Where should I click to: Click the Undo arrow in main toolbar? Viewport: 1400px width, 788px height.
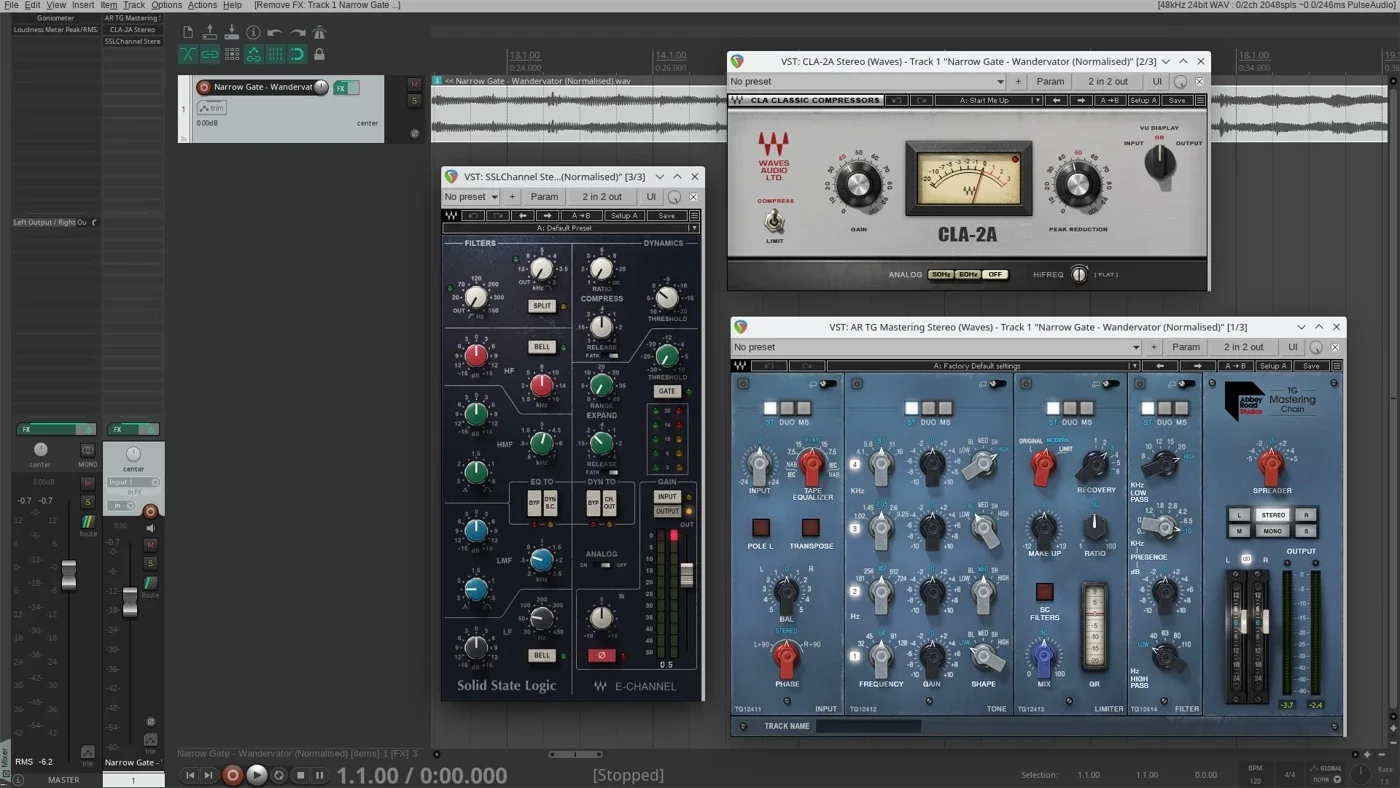pos(276,33)
